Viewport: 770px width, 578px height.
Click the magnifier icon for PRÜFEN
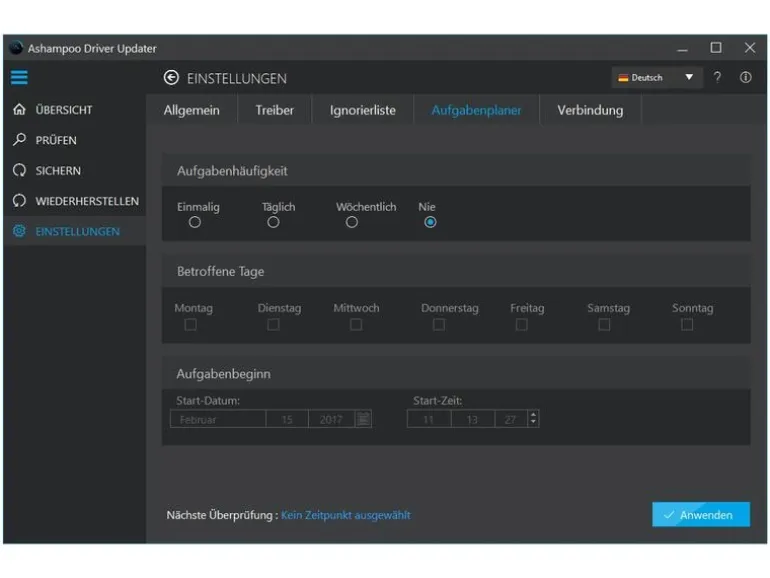click(20, 139)
